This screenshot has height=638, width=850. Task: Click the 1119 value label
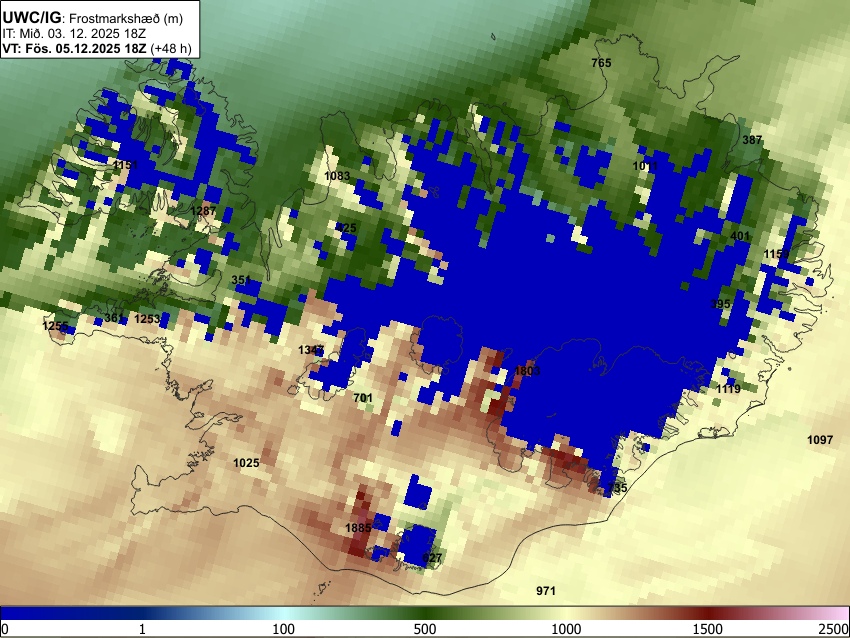[x=729, y=389]
